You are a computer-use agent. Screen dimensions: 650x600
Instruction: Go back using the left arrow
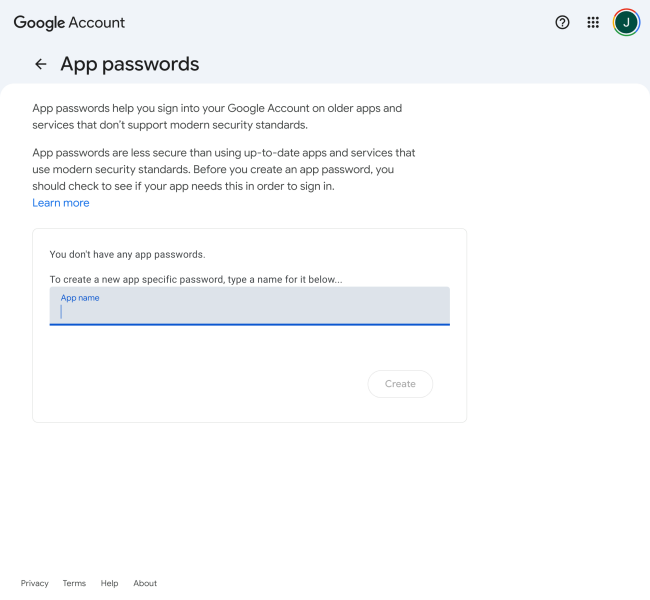click(x=41, y=64)
